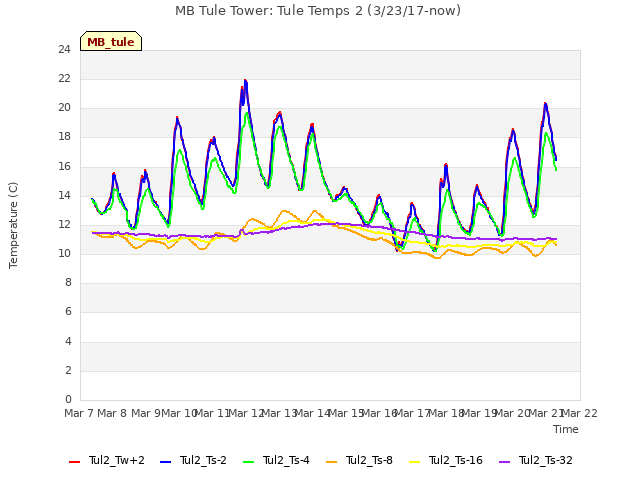Click the orange Tul2_Ts-8 legend swatch
Viewport: 640px width, 480px height.
(331, 462)
